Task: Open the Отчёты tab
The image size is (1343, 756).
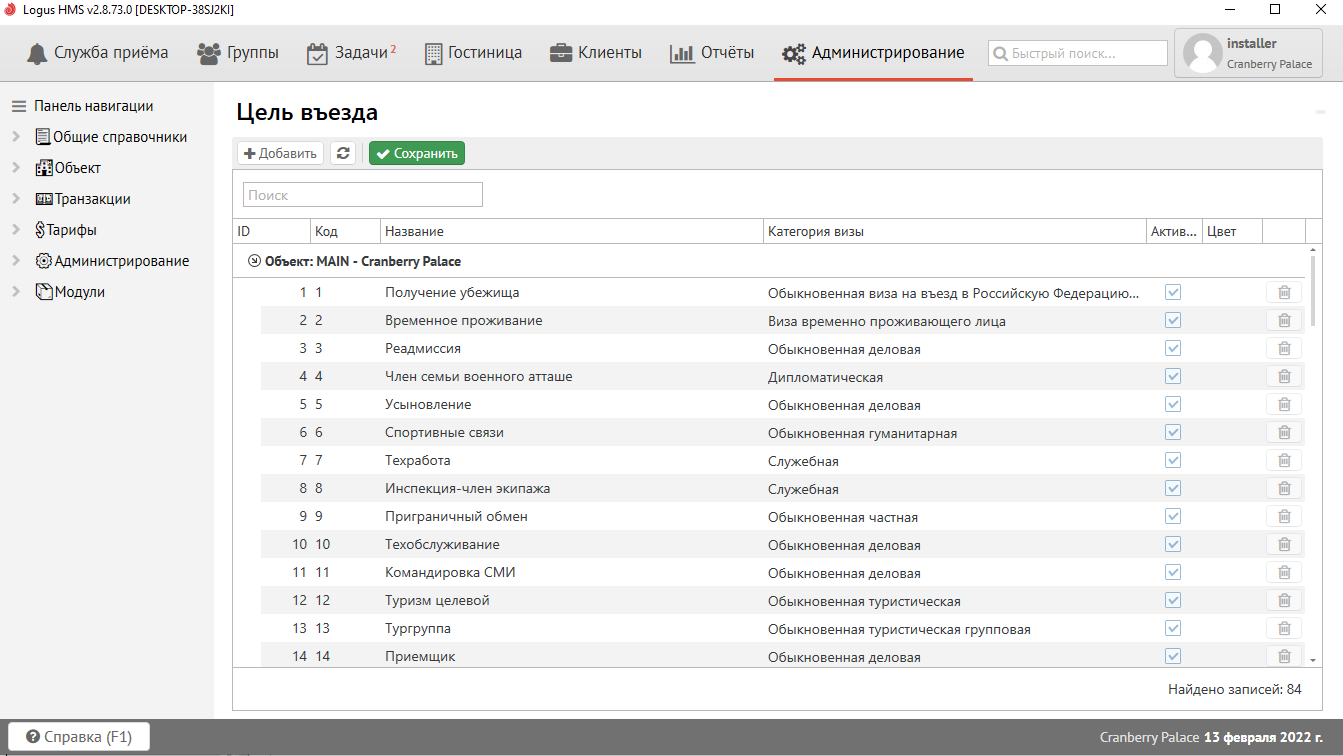Action: pos(712,53)
